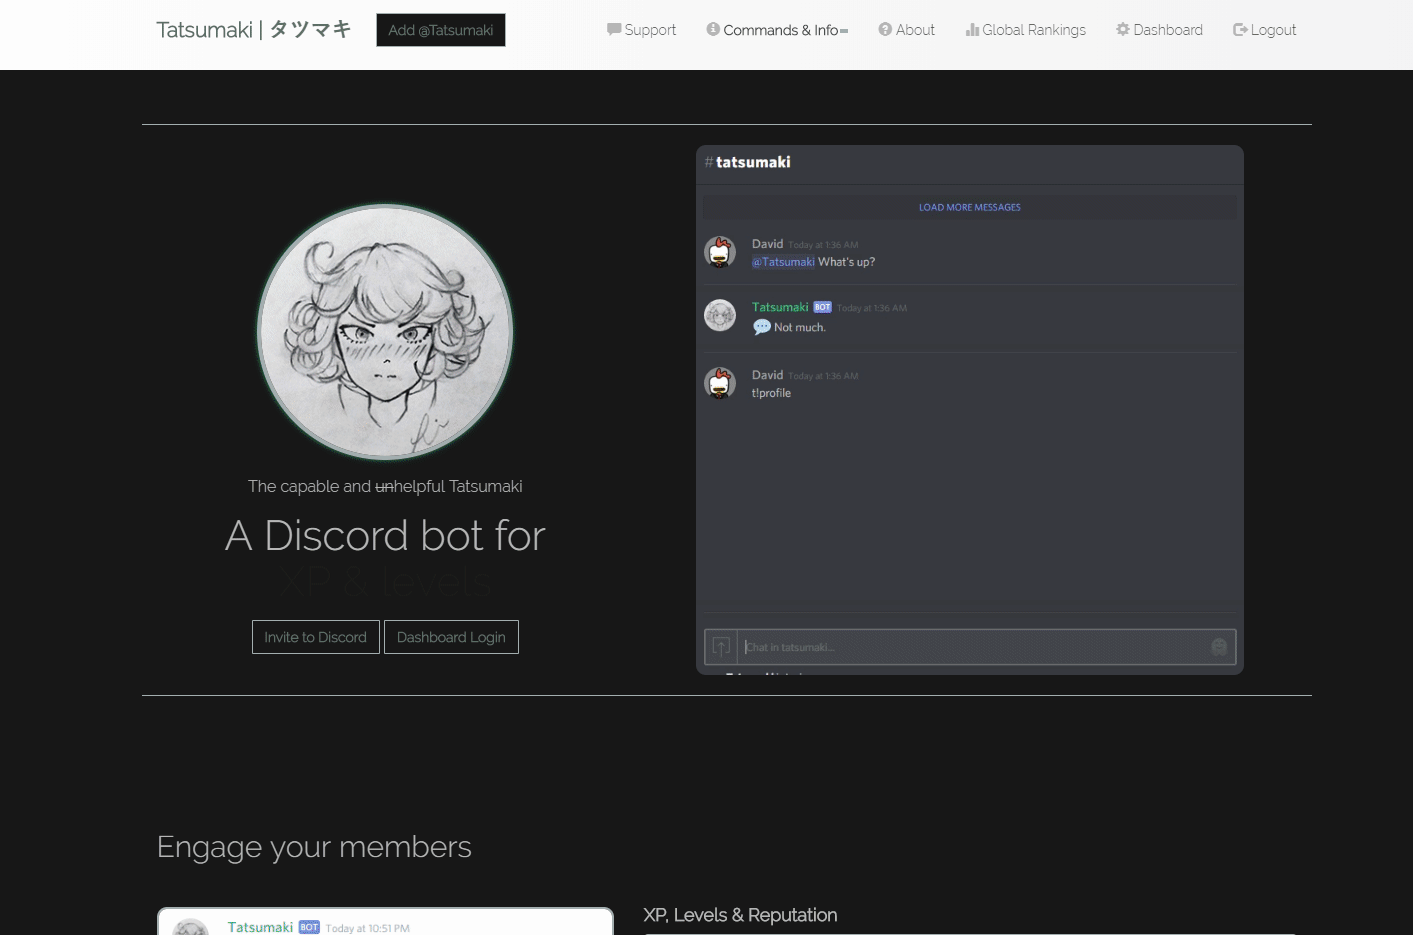Click the tatsumaki channel name header
The width and height of the screenshot is (1413, 935).
(753, 162)
